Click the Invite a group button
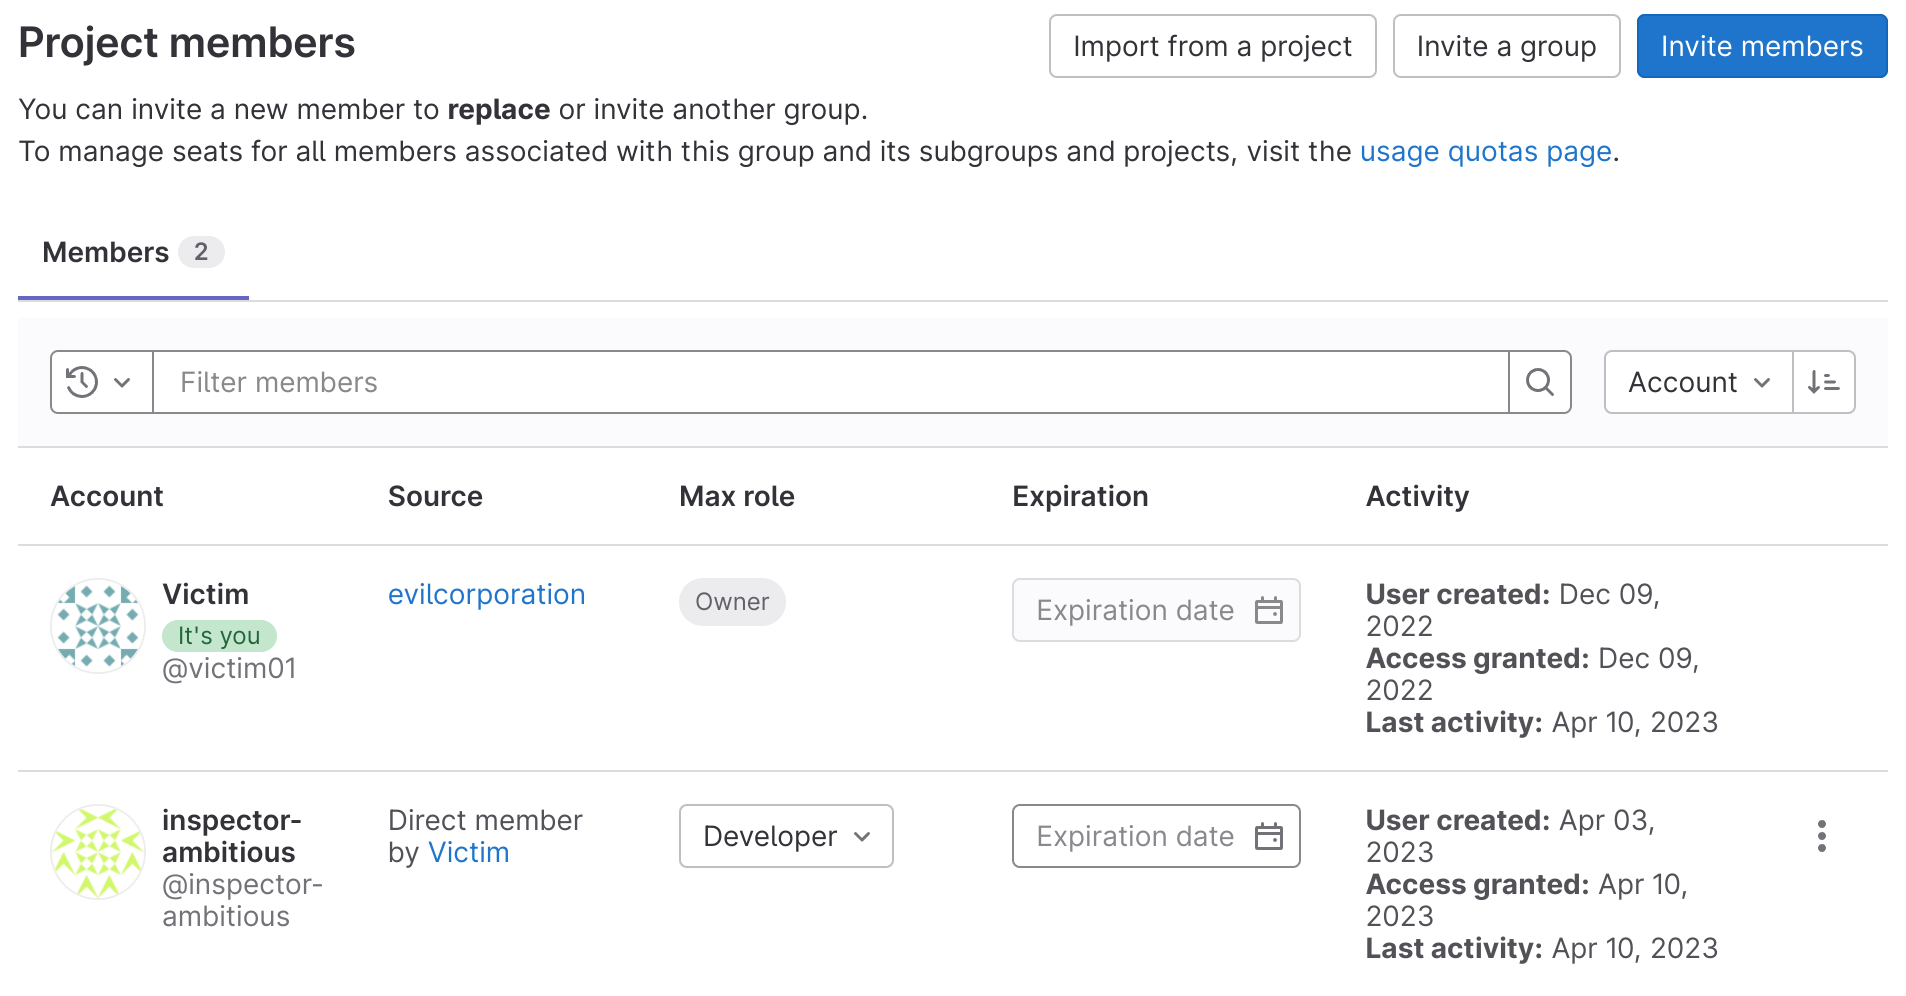This screenshot has height=996, width=1906. (1506, 46)
